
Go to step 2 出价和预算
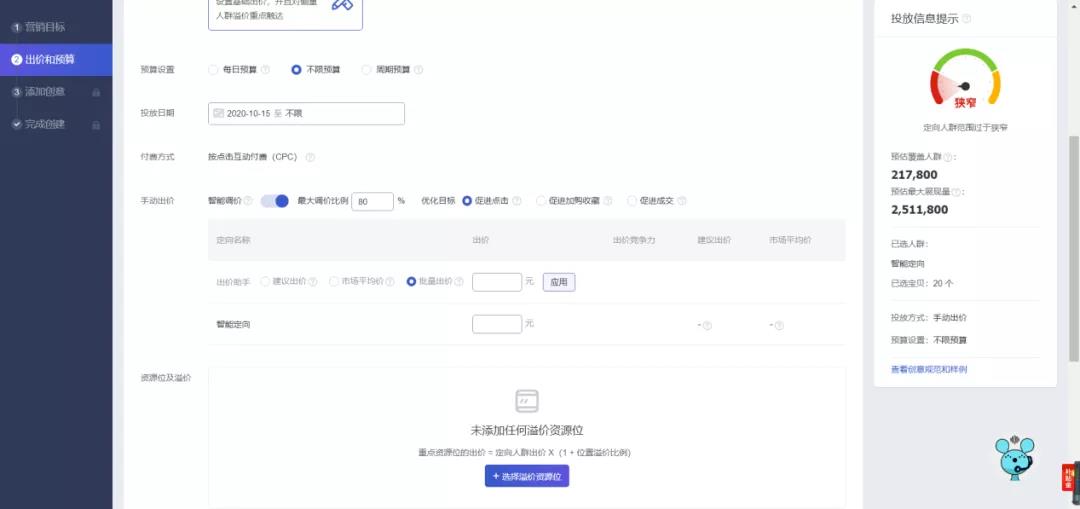(56, 60)
